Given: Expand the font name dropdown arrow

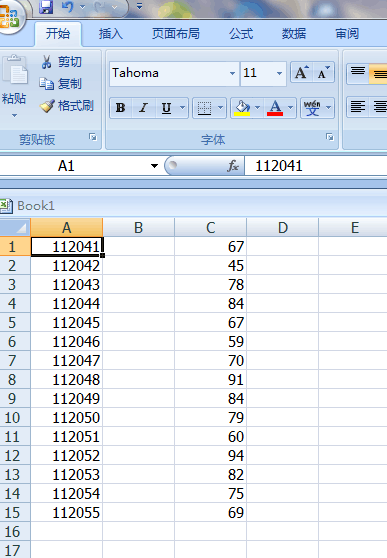Looking at the screenshot, I should 232,73.
